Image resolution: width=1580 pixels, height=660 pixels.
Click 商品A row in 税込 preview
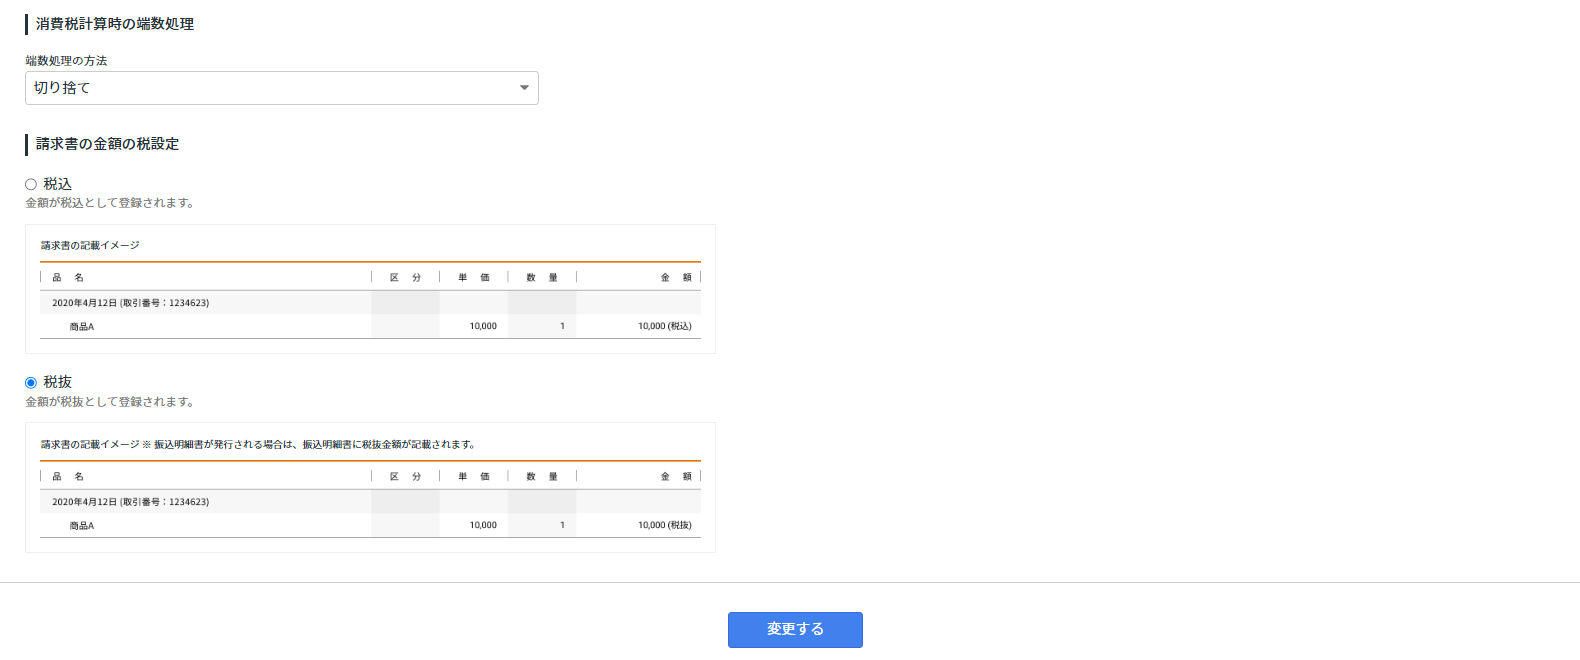370,326
